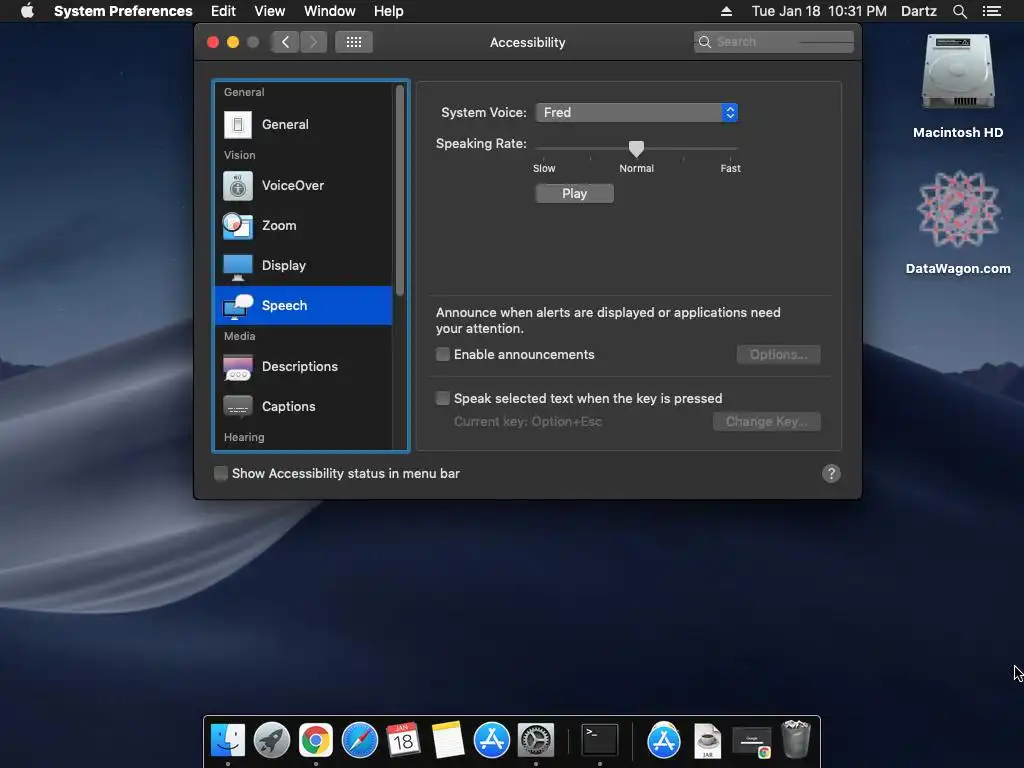Enable announcements checkbox
The image size is (1024, 768).
point(443,354)
